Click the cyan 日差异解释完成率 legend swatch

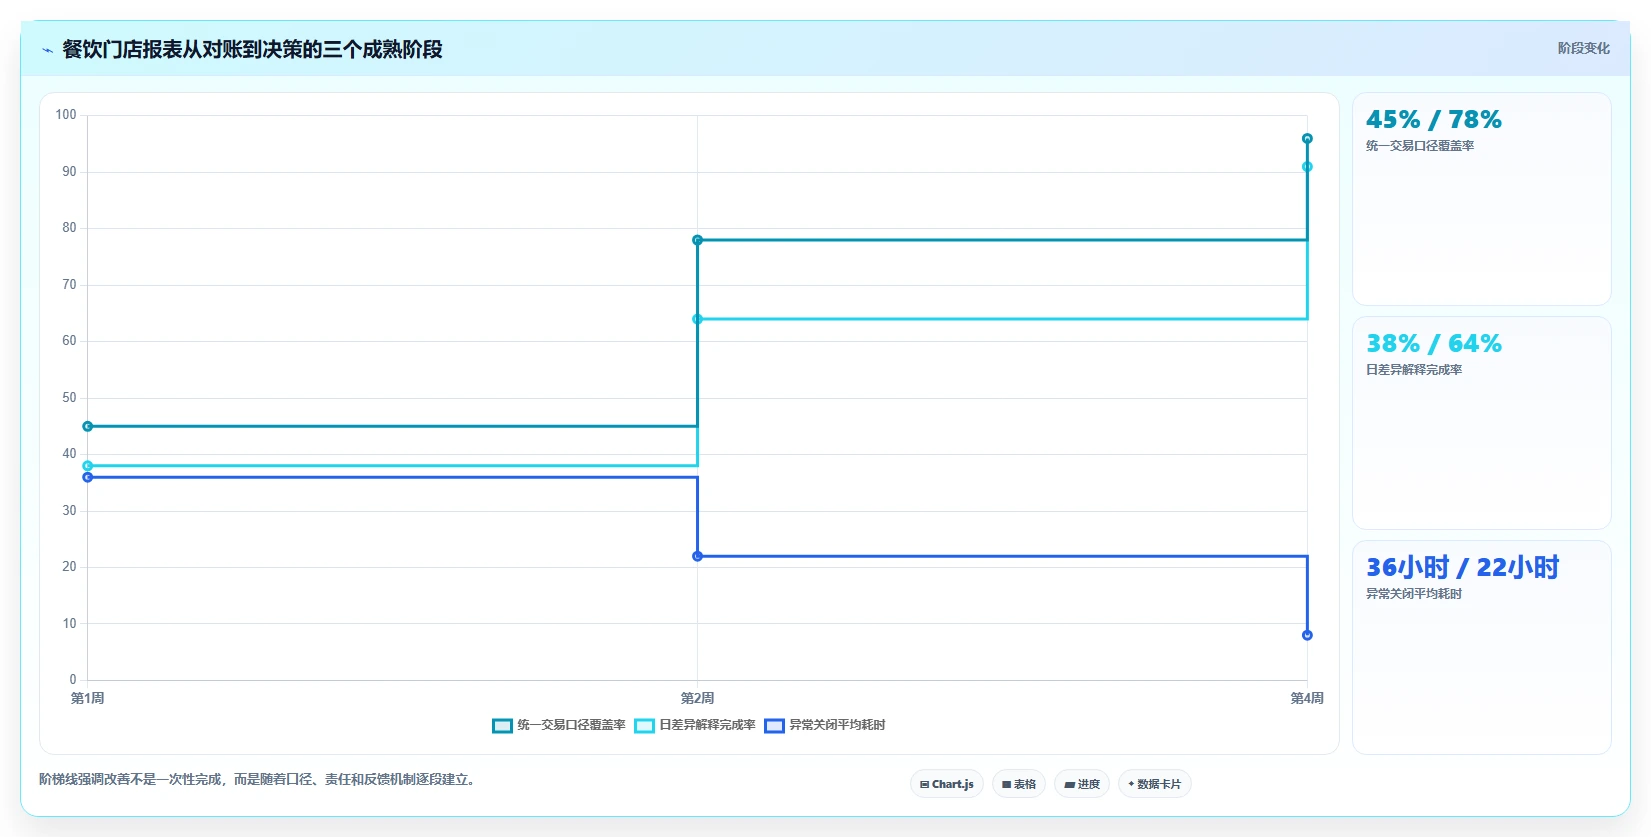click(644, 726)
